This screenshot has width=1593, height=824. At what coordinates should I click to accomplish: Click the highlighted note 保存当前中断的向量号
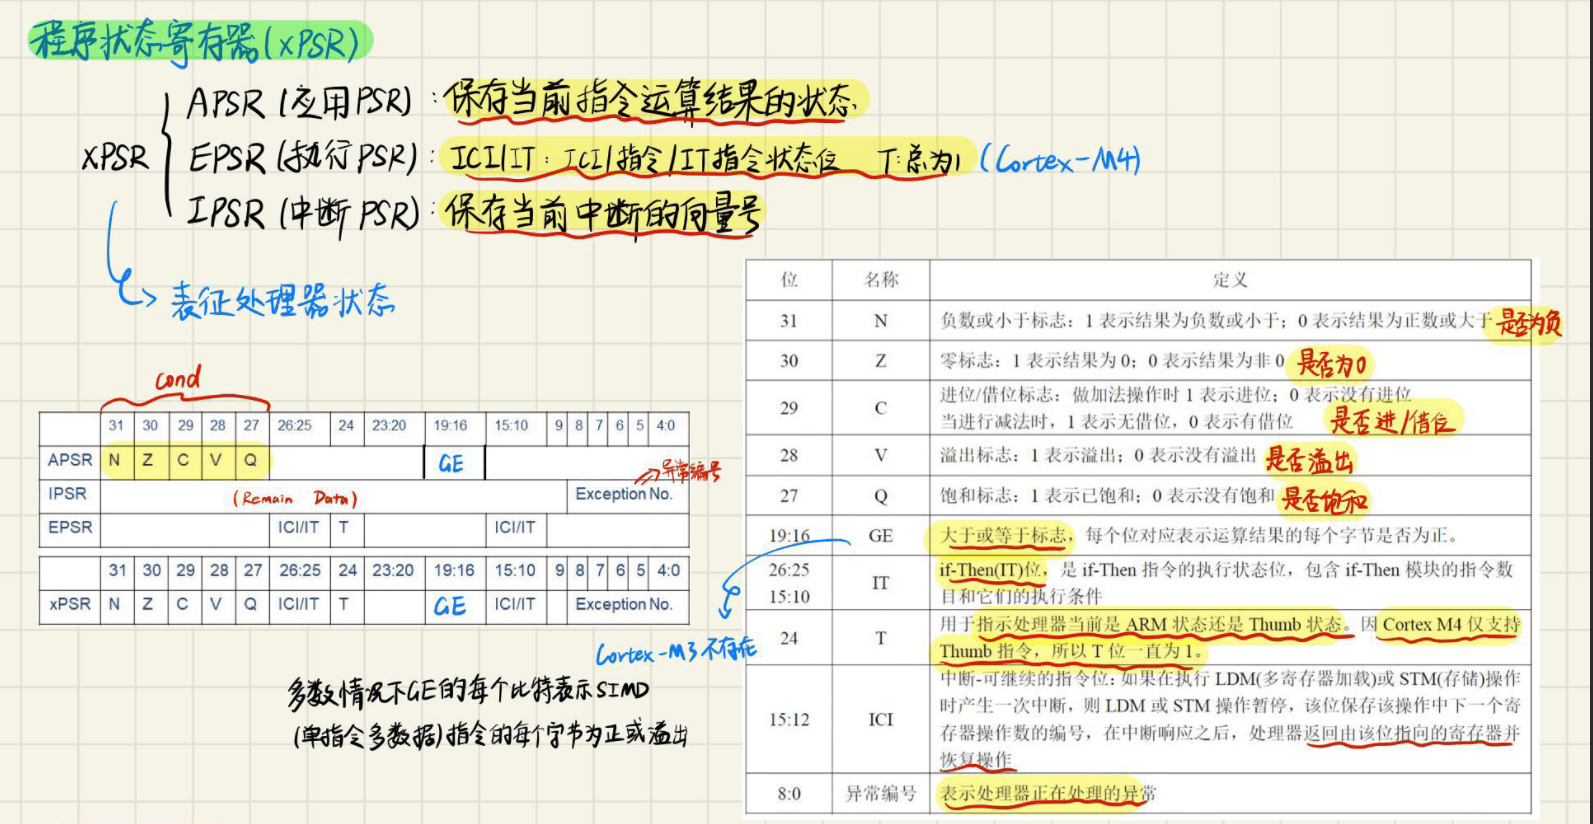coord(602,213)
